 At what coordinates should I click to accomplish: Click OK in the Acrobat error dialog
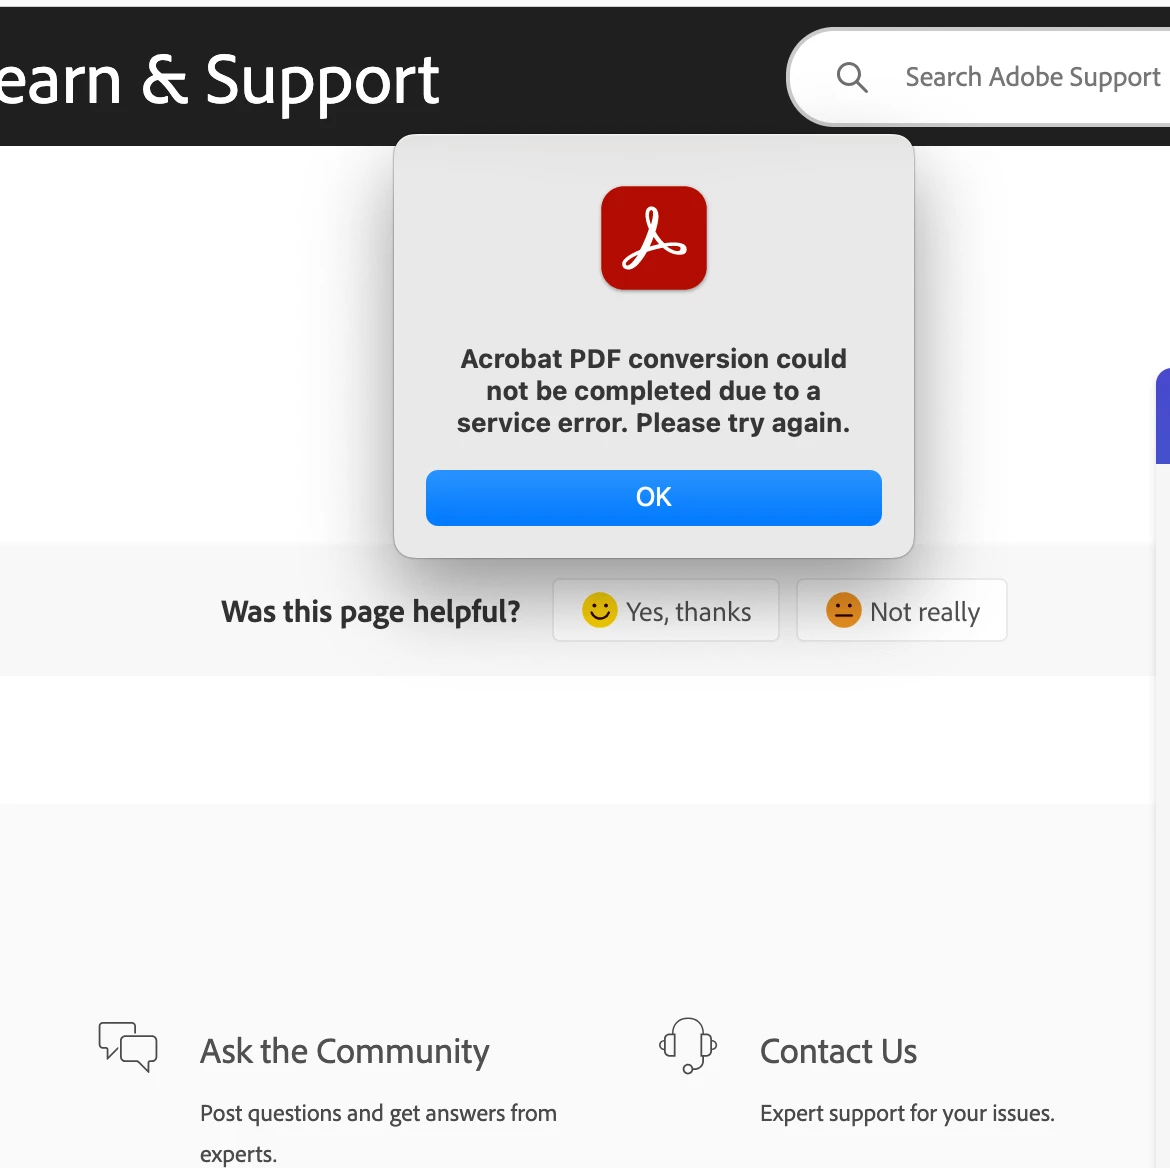click(x=654, y=498)
